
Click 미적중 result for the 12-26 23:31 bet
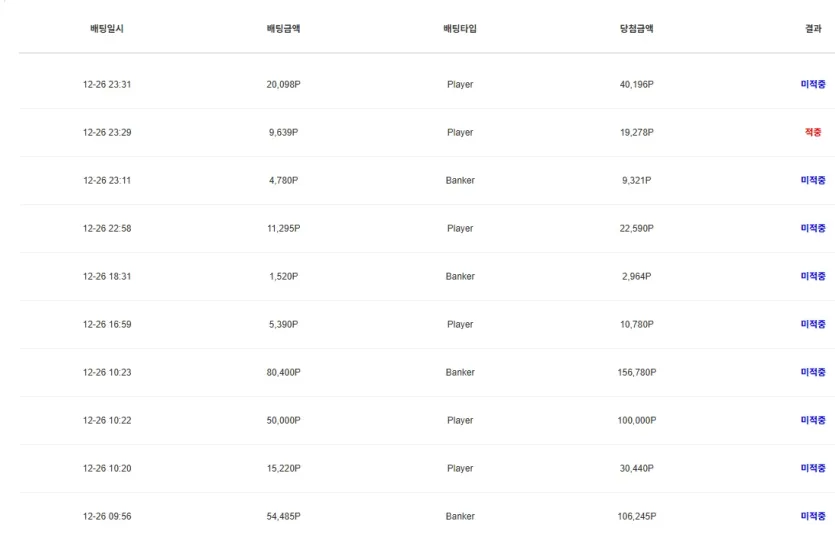click(x=813, y=85)
